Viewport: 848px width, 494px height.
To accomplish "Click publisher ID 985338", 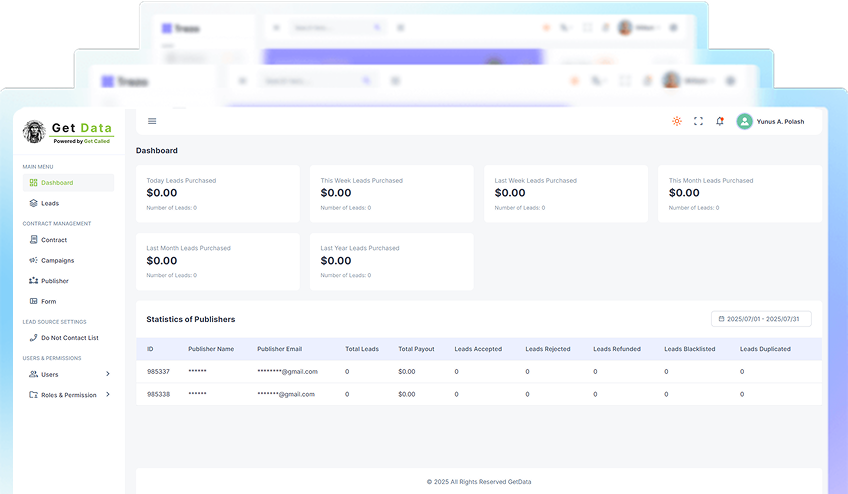I will click(x=158, y=394).
